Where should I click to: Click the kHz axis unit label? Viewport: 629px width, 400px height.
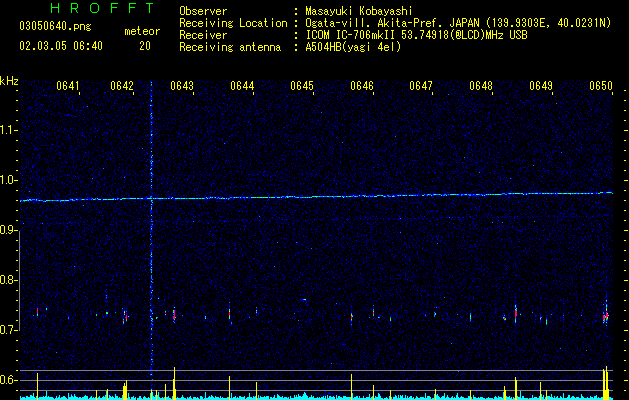click(x=9, y=81)
